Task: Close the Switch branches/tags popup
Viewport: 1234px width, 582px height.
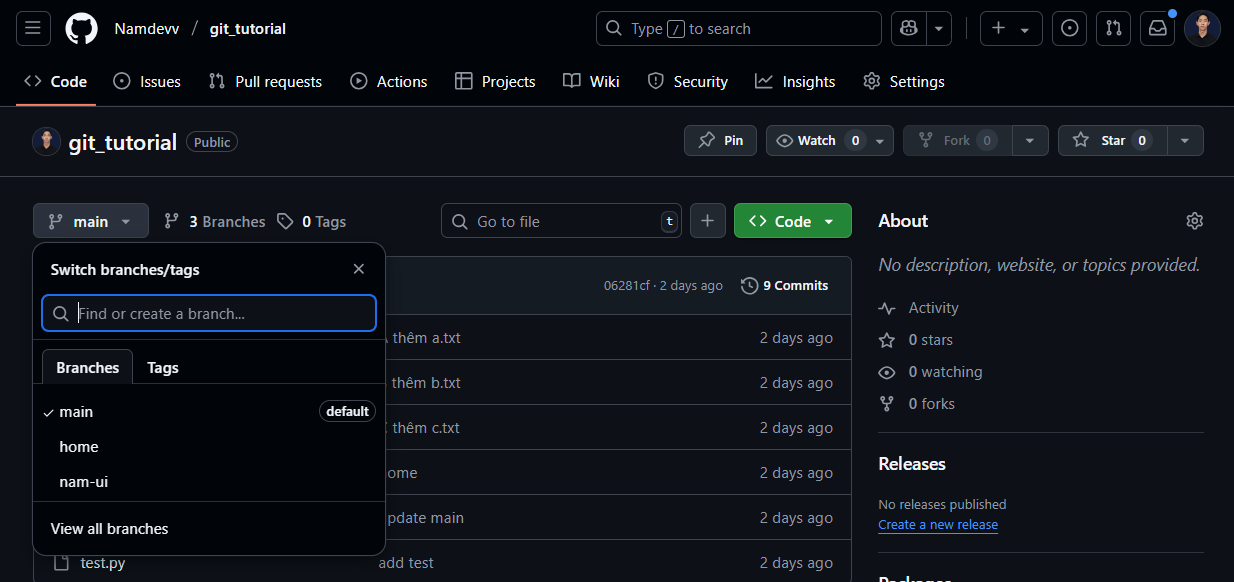Action: click(x=359, y=269)
